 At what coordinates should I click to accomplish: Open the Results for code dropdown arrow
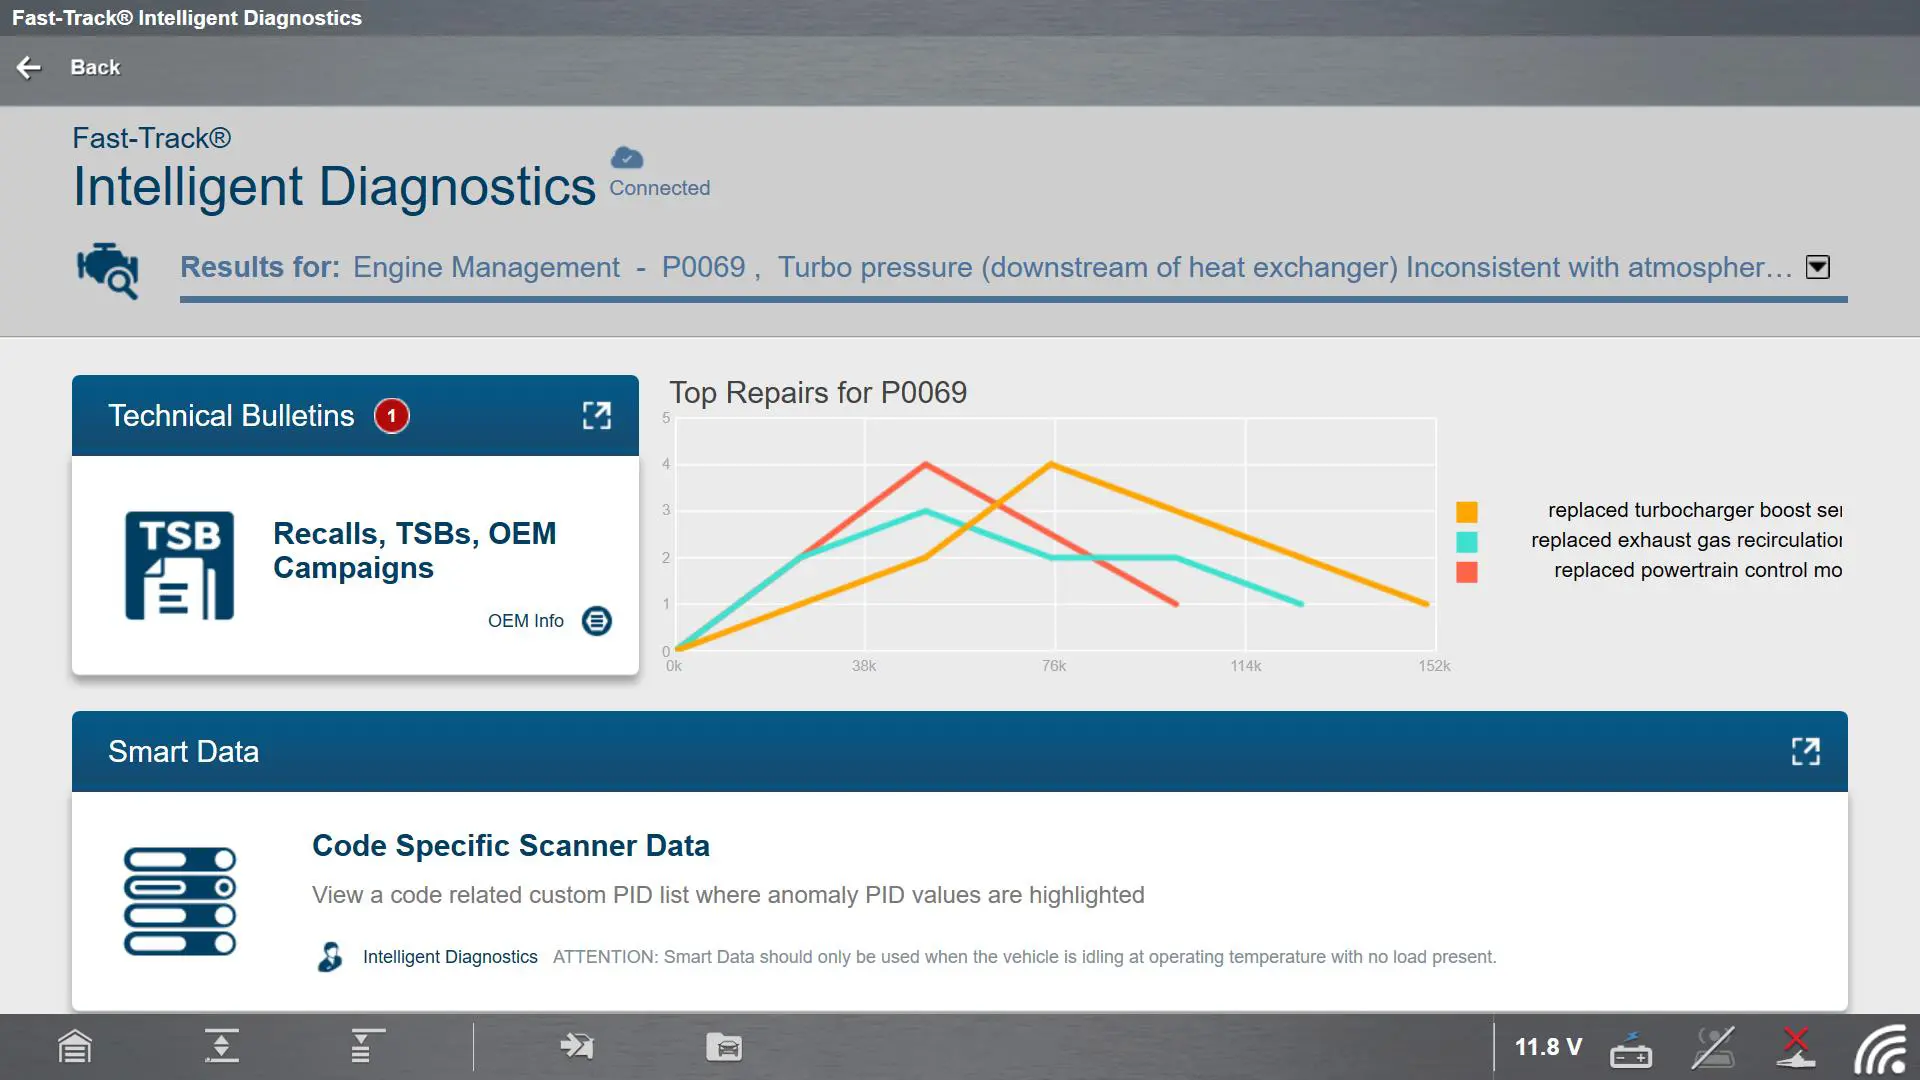coord(1817,267)
